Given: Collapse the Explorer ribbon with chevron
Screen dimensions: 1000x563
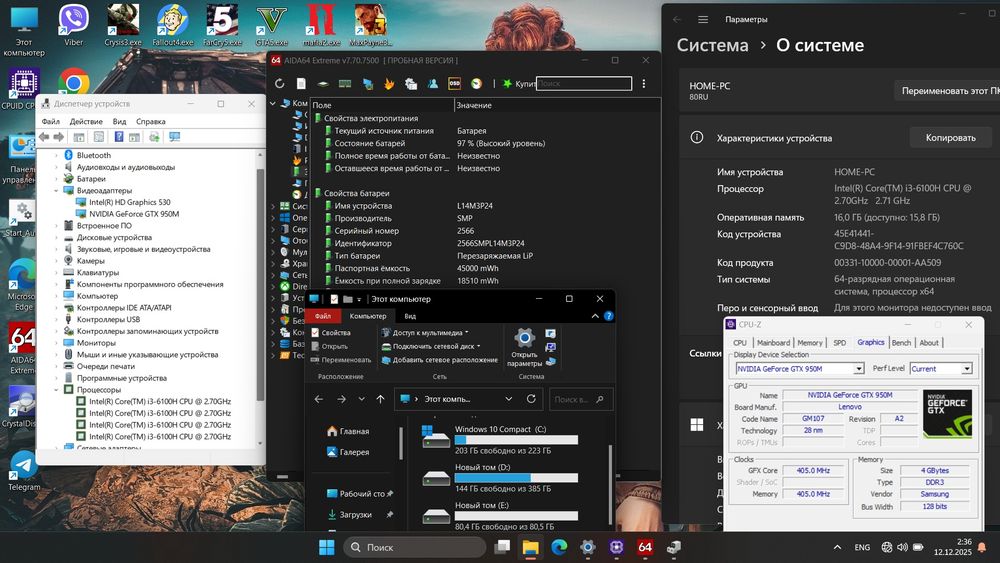Looking at the screenshot, I should pyautogui.click(x=595, y=316).
